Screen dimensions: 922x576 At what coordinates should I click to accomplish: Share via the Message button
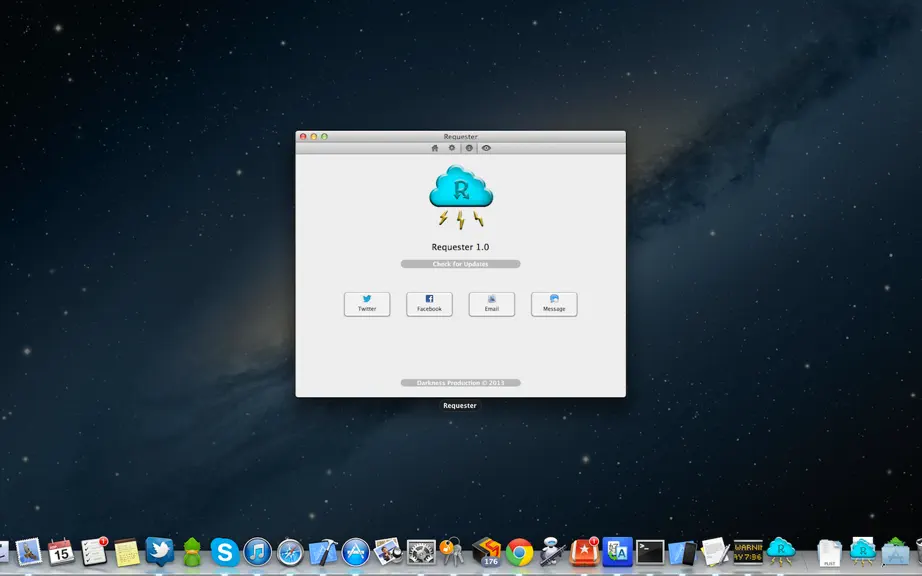coord(554,304)
